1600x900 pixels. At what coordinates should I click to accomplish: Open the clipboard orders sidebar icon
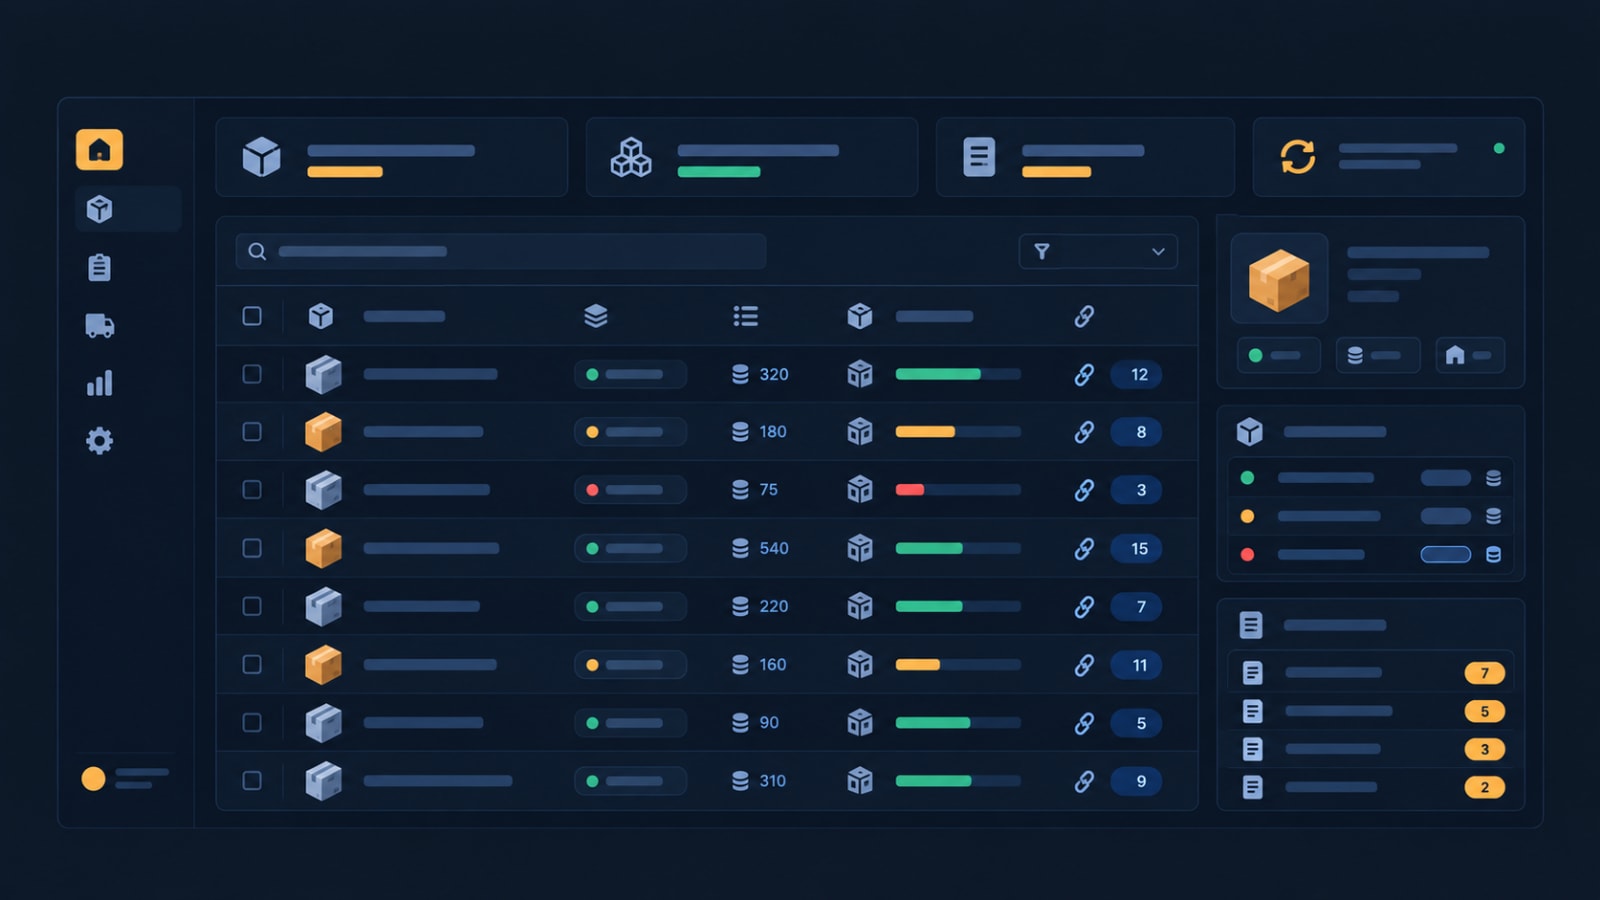click(99, 267)
